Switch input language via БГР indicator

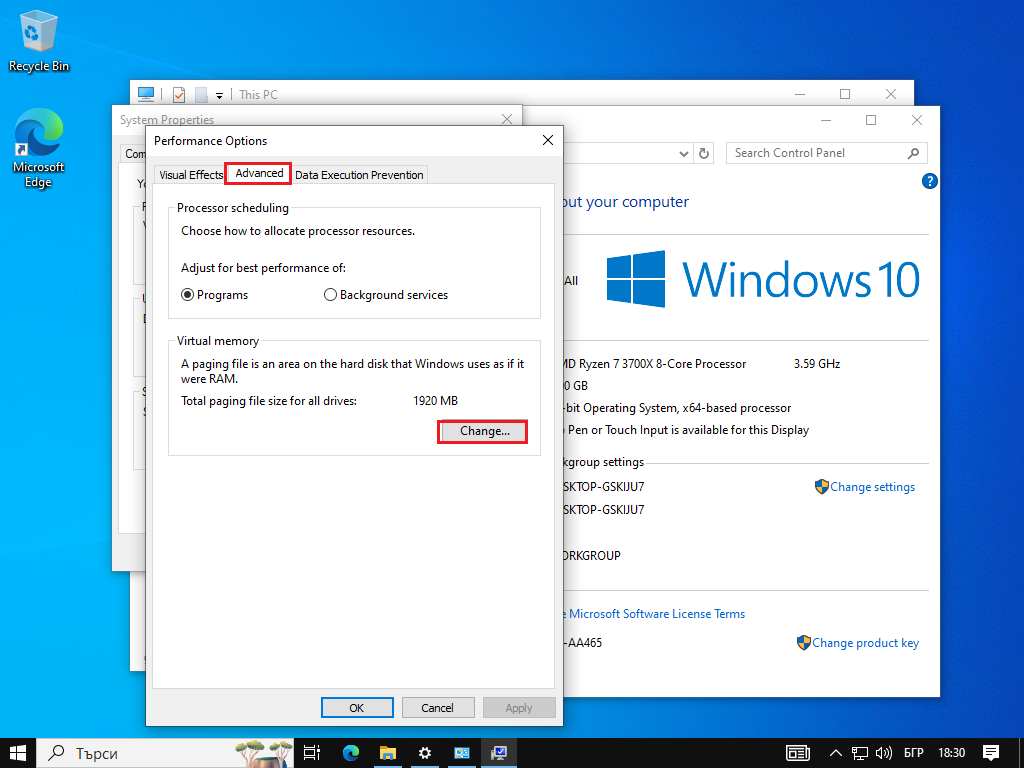[914, 753]
